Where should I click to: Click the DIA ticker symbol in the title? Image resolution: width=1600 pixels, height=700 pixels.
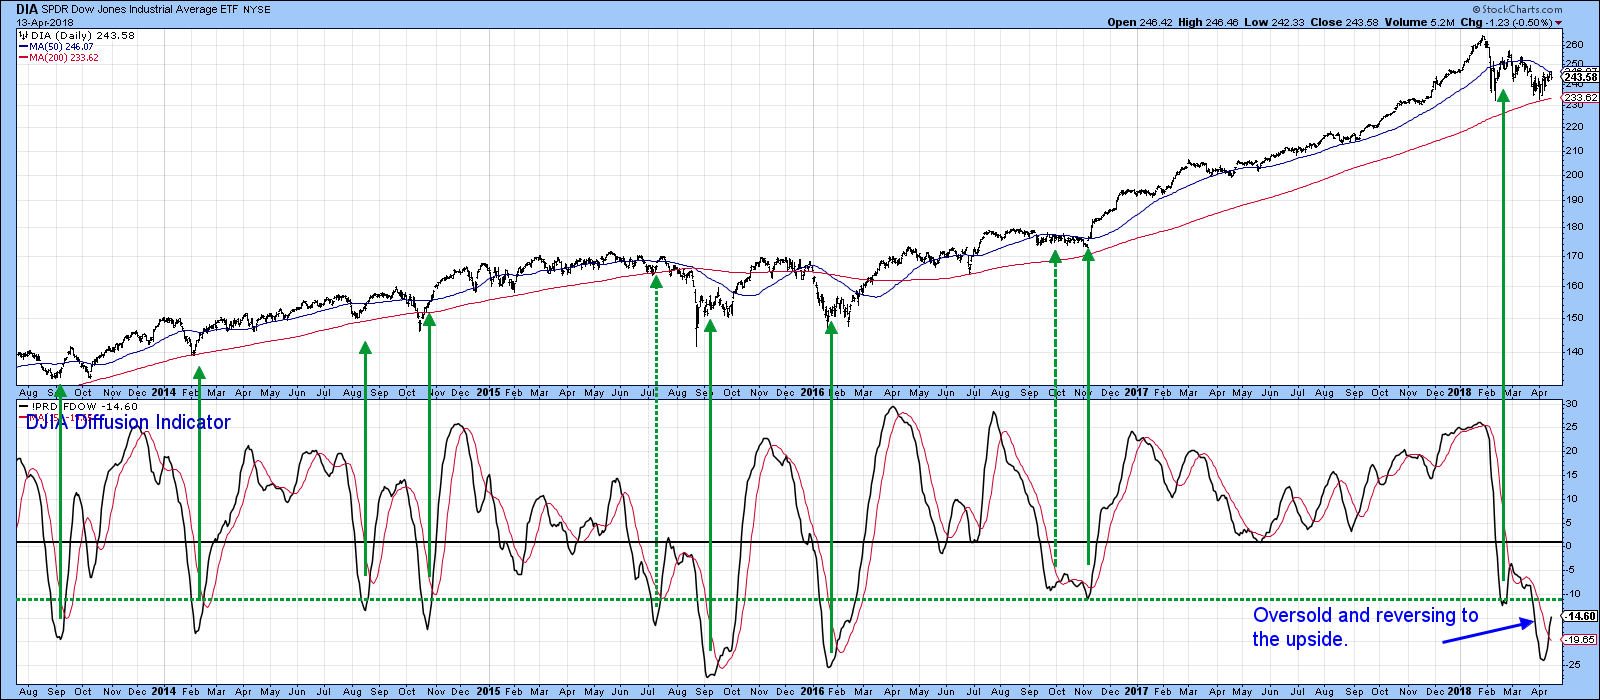point(27,9)
